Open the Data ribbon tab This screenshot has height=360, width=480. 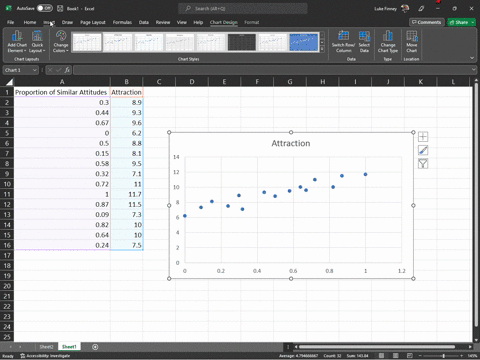(144, 22)
